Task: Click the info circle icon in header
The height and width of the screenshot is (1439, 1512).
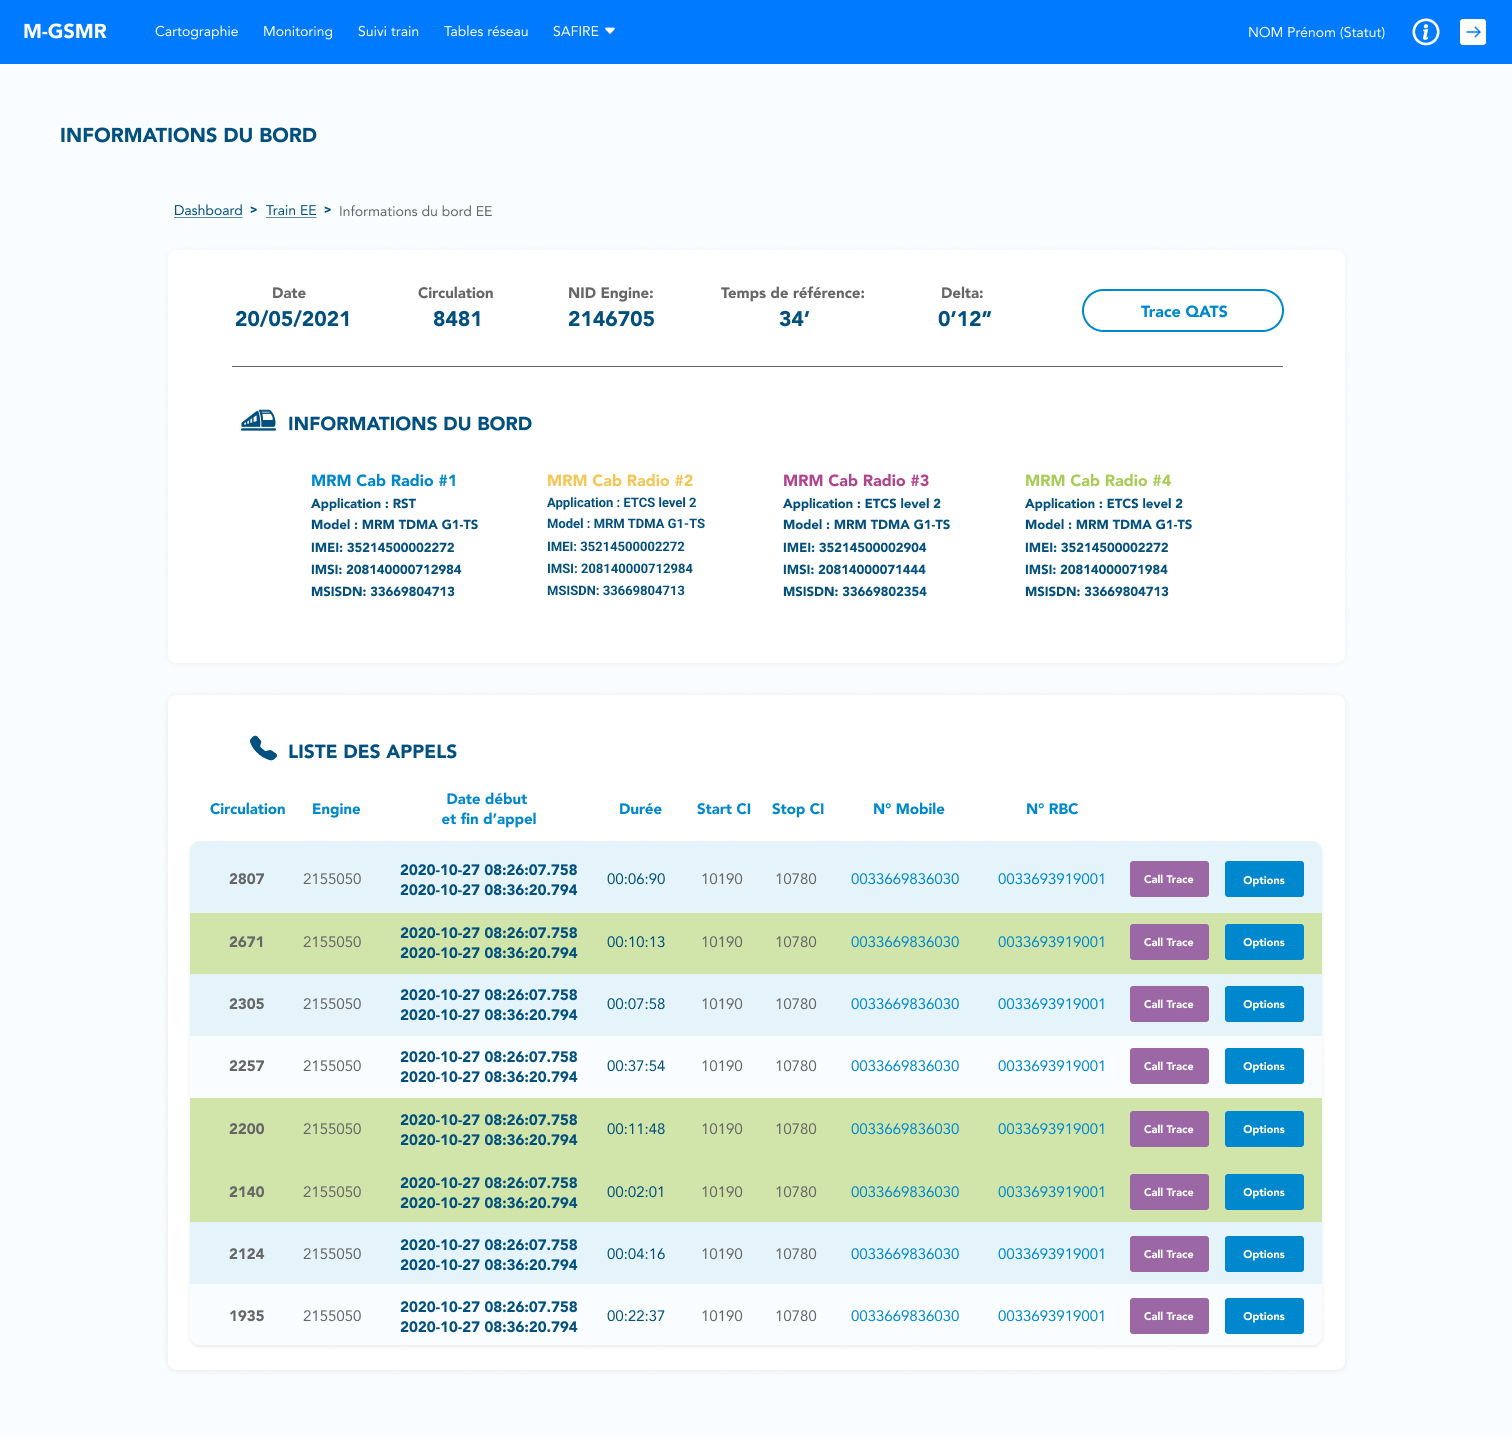Action: tap(1425, 32)
